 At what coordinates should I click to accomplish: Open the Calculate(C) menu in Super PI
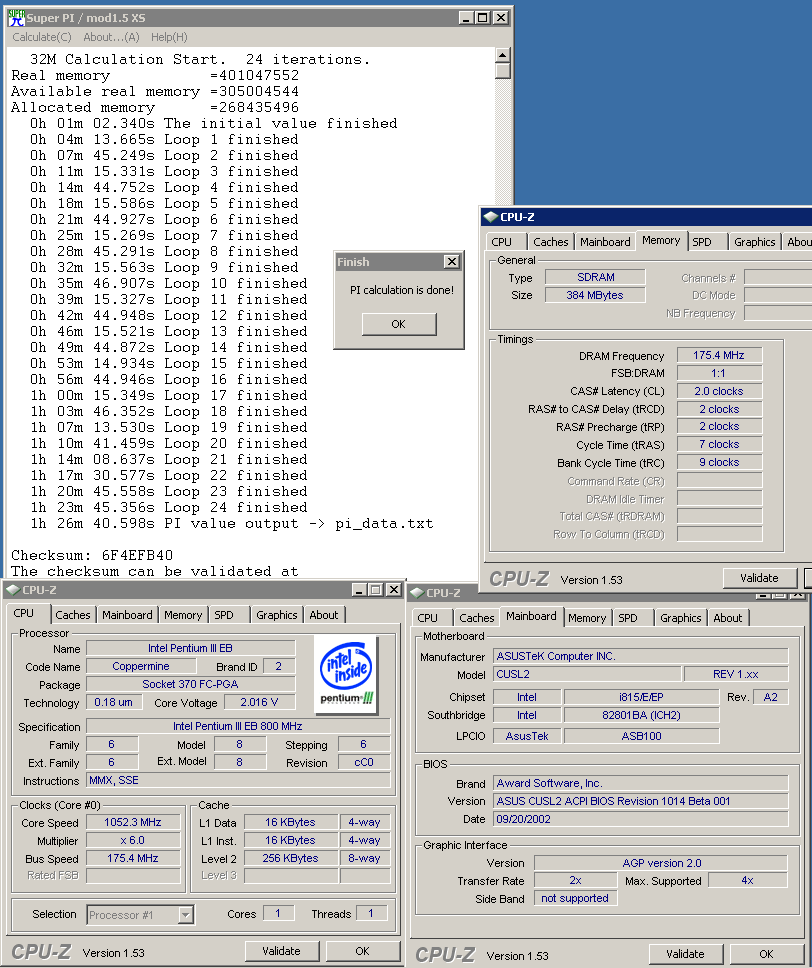point(41,37)
